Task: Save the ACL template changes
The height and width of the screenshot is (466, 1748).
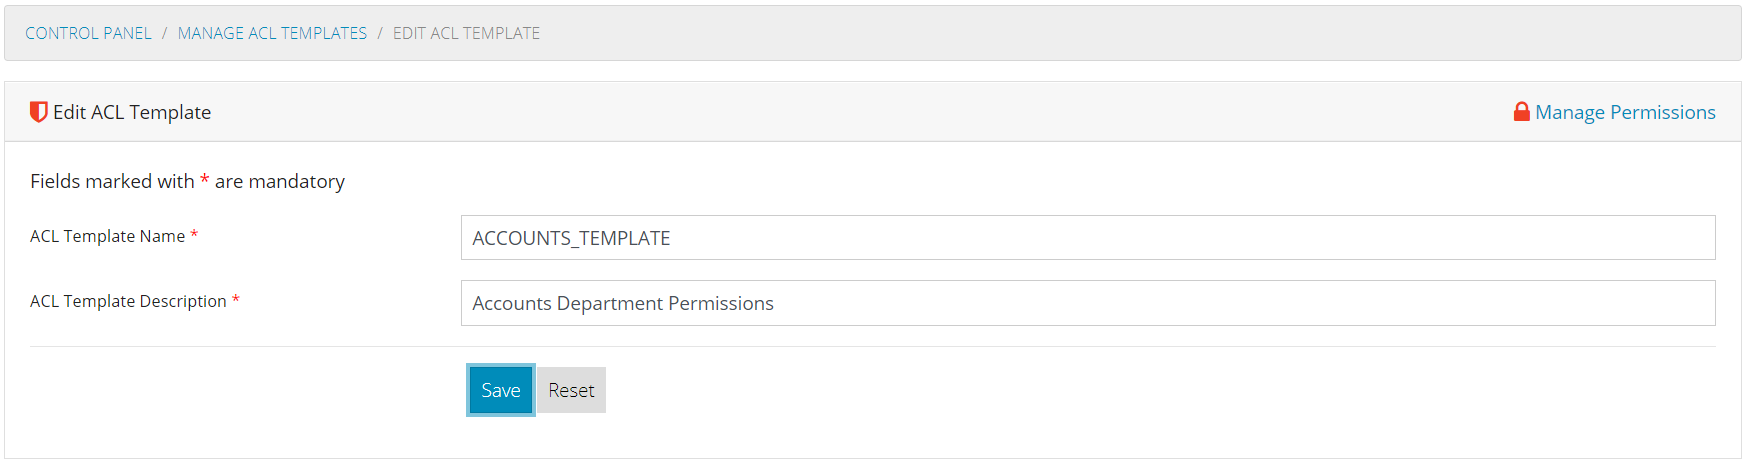Action: (x=501, y=390)
